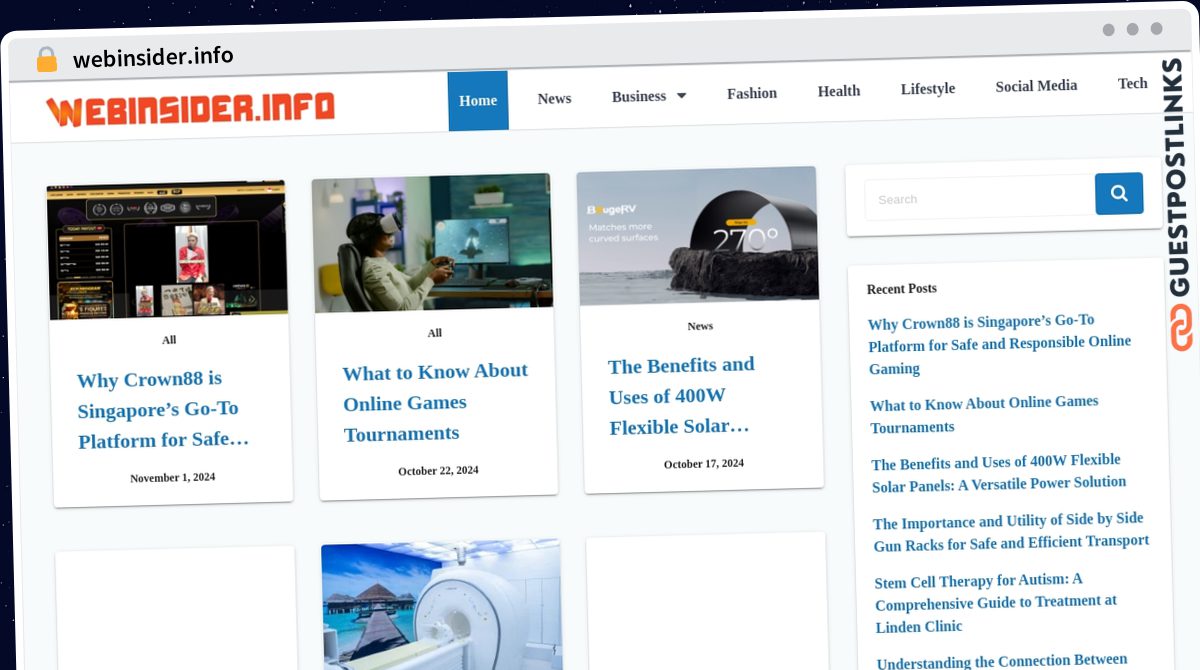Open the 400W Flexible Solar card title
Viewport: 1200px width, 670px height.
tap(681, 396)
